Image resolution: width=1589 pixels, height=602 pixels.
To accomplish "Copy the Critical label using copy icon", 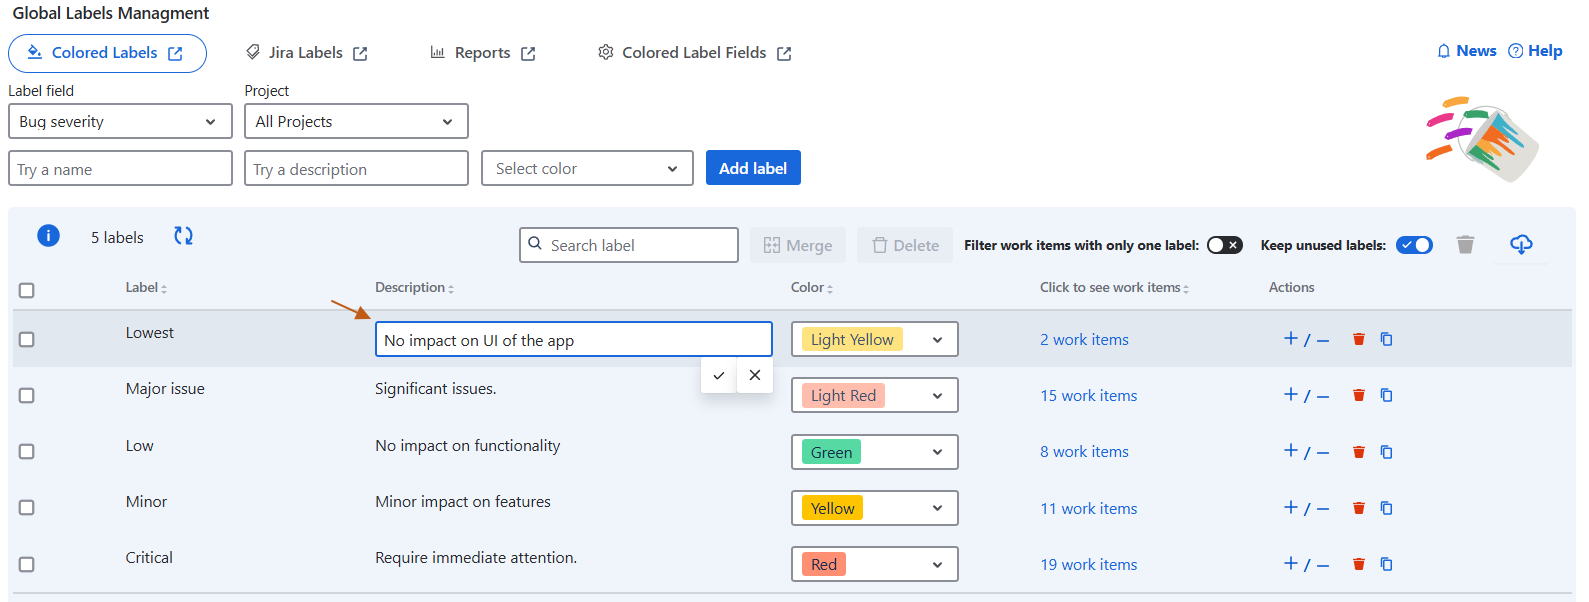I will (x=1386, y=564).
